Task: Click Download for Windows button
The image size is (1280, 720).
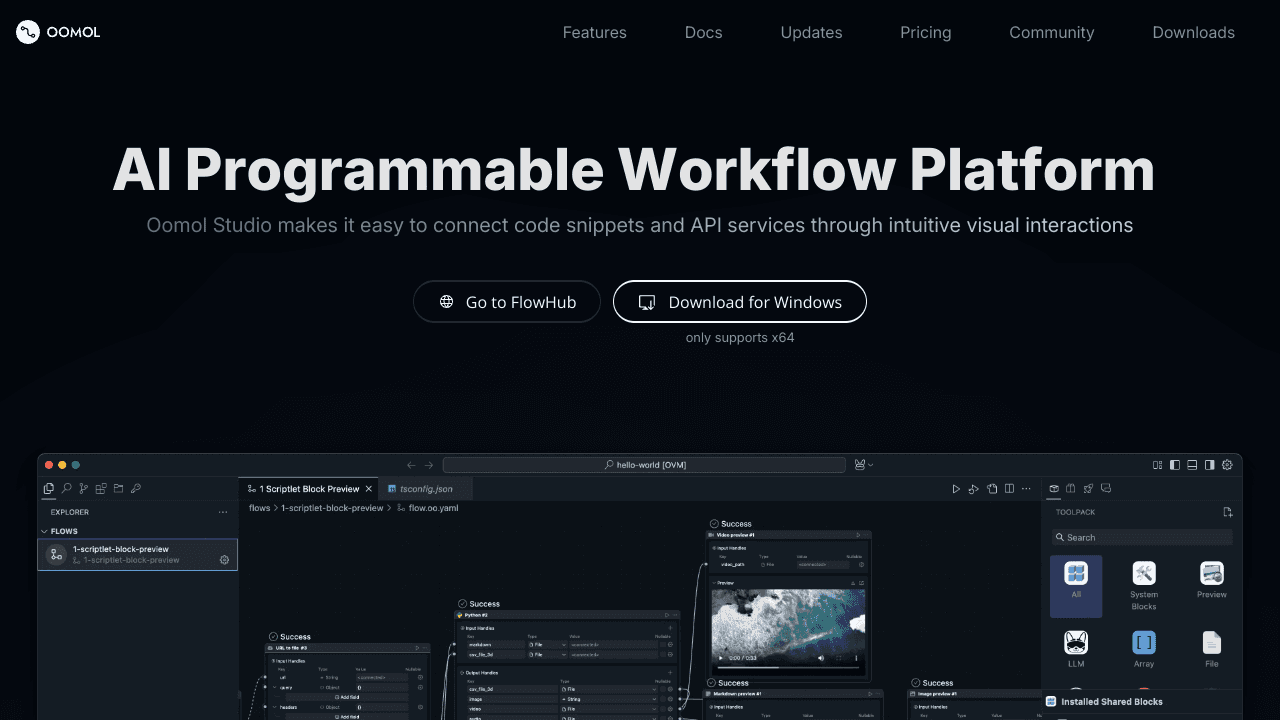Action: (x=739, y=302)
